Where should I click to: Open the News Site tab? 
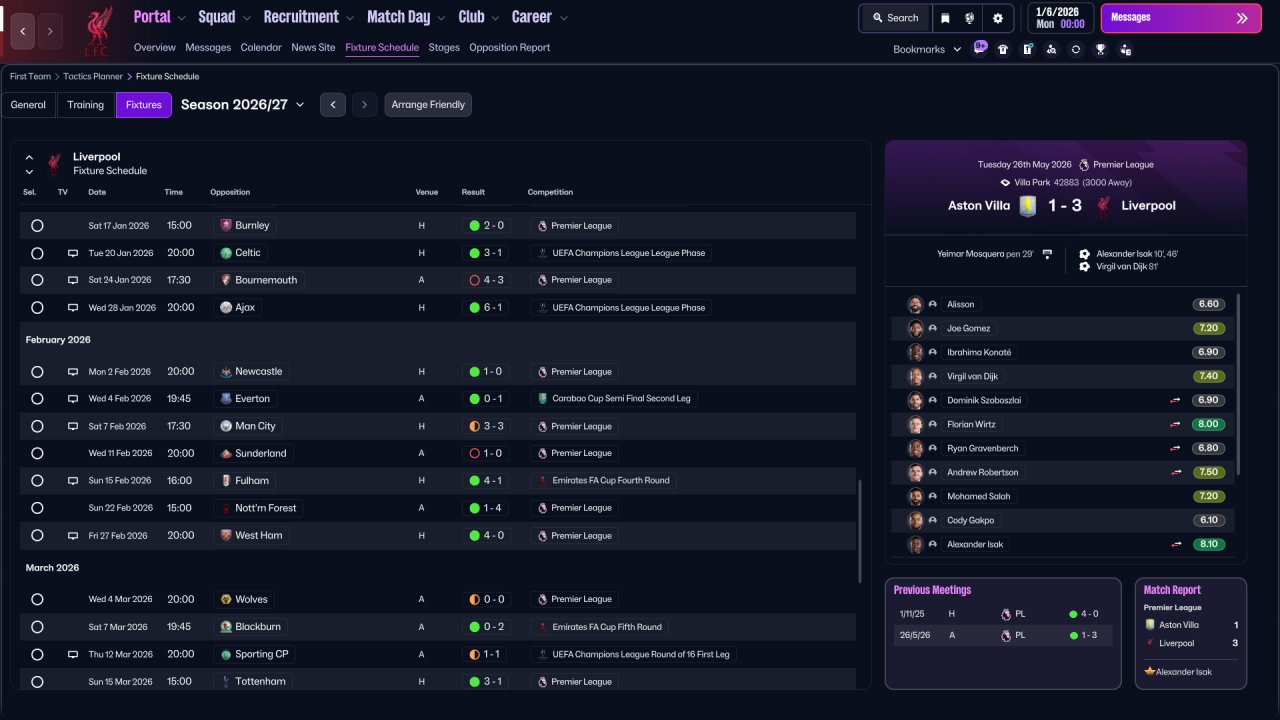click(x=313, y=47)
